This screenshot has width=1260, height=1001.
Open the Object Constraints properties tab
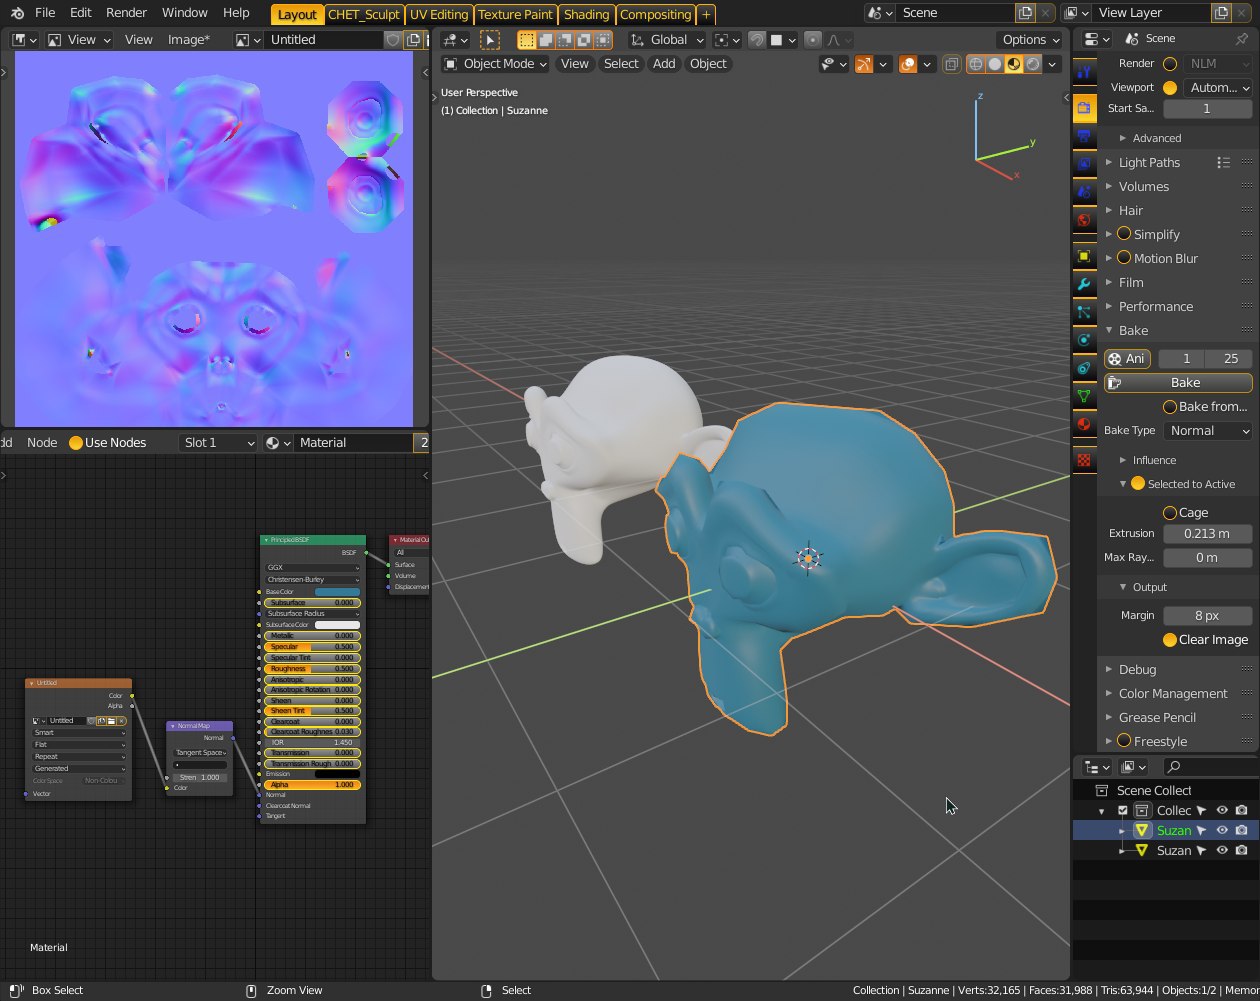tap(1084, 368)
